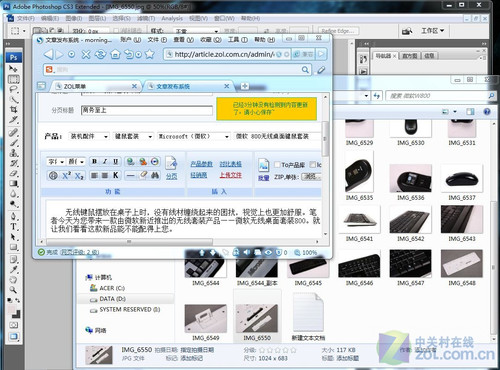Select the Healing Brush tool
The image size is (500, 370).
[x=14, y=133]
